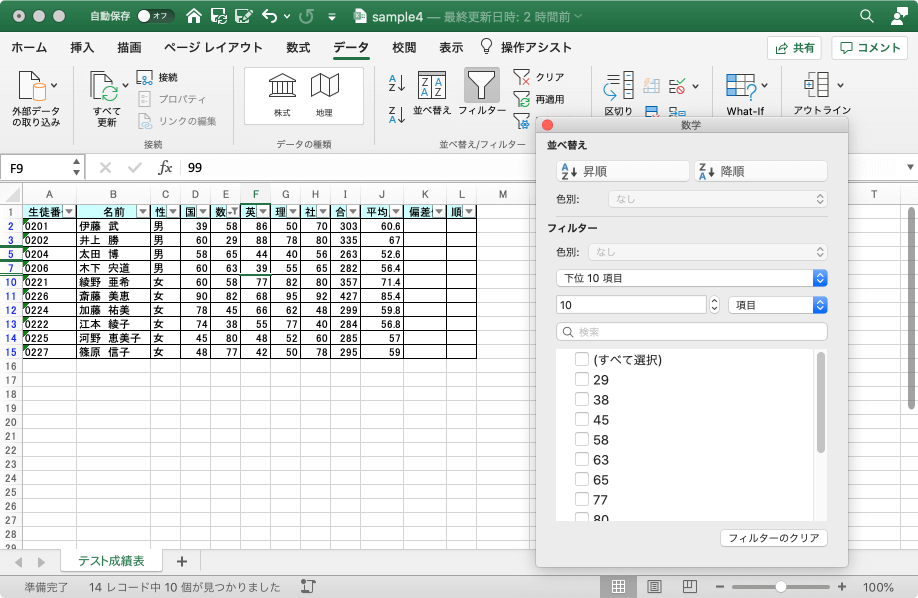
Task: Click the Data Validation icon
Action: click(677, 87)
